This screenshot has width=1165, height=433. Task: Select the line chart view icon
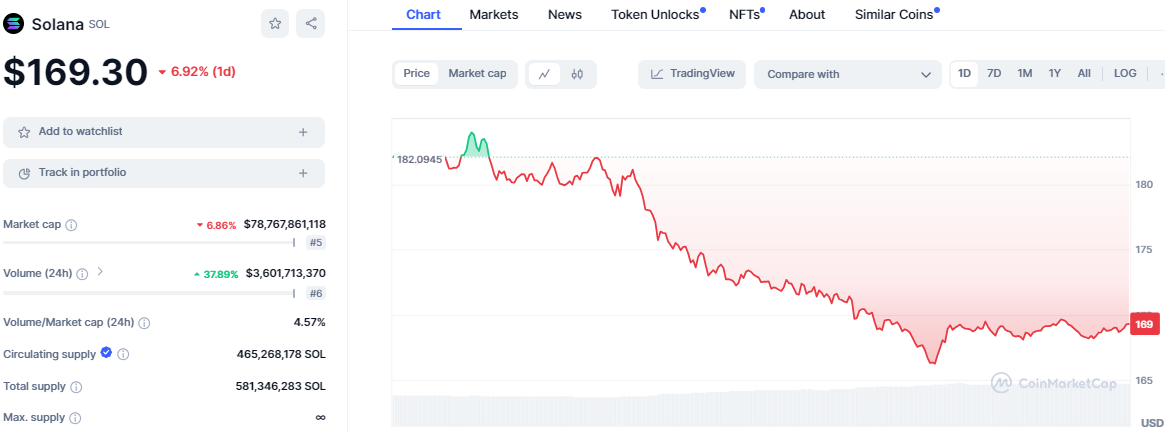[x=545, y=74]
